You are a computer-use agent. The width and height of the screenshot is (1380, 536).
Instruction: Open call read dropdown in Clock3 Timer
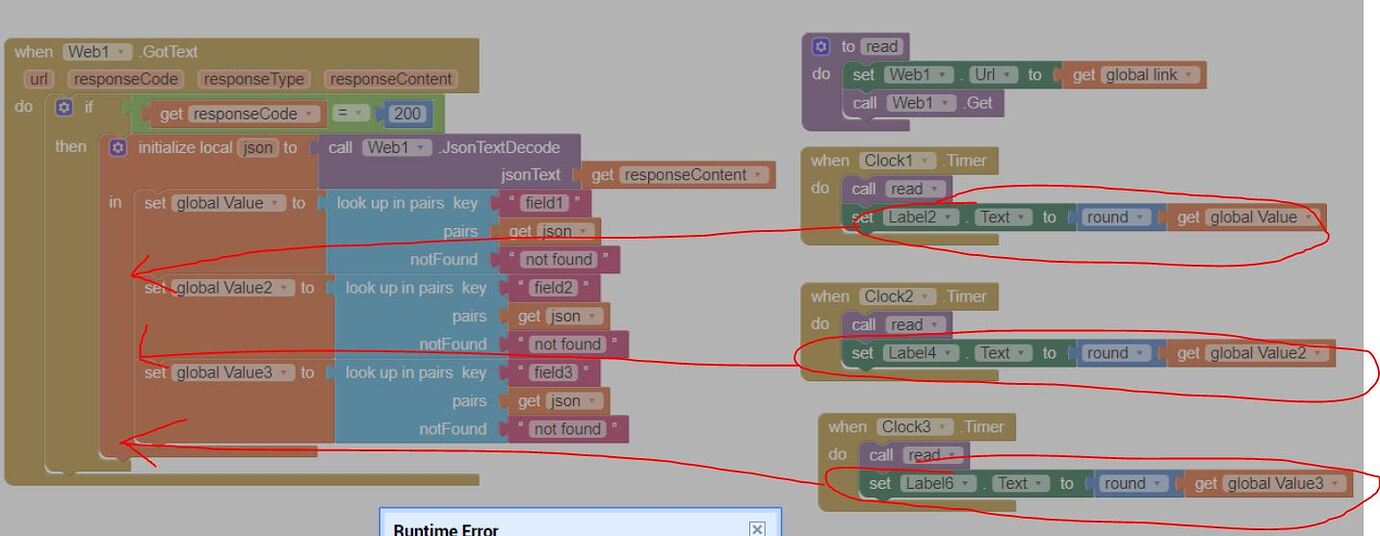pyautogui.click(x=931, y=455)
